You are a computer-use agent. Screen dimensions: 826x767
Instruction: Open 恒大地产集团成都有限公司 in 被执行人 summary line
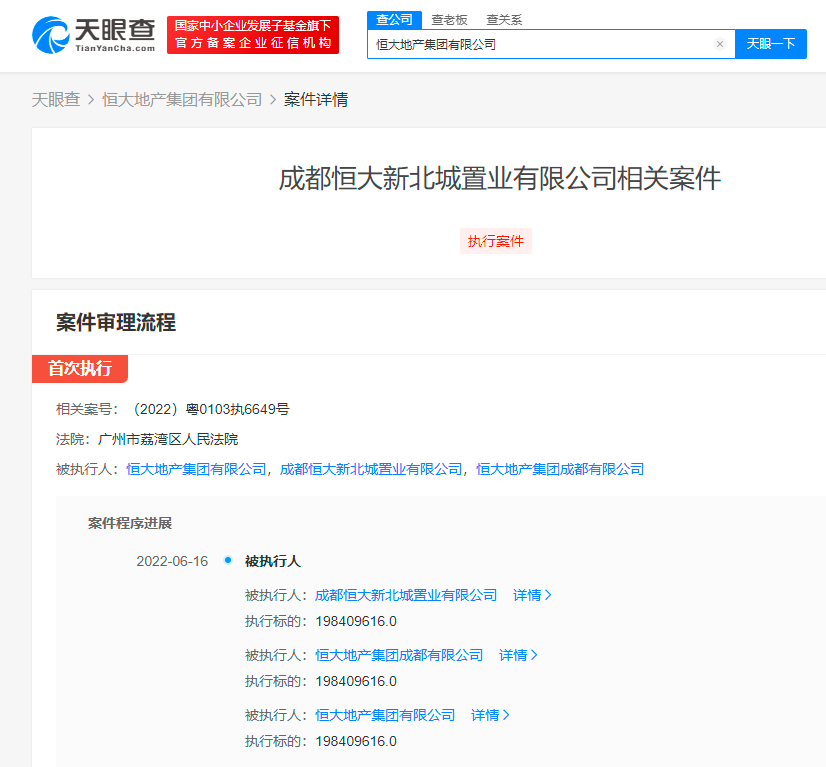(x=560, y=469)
